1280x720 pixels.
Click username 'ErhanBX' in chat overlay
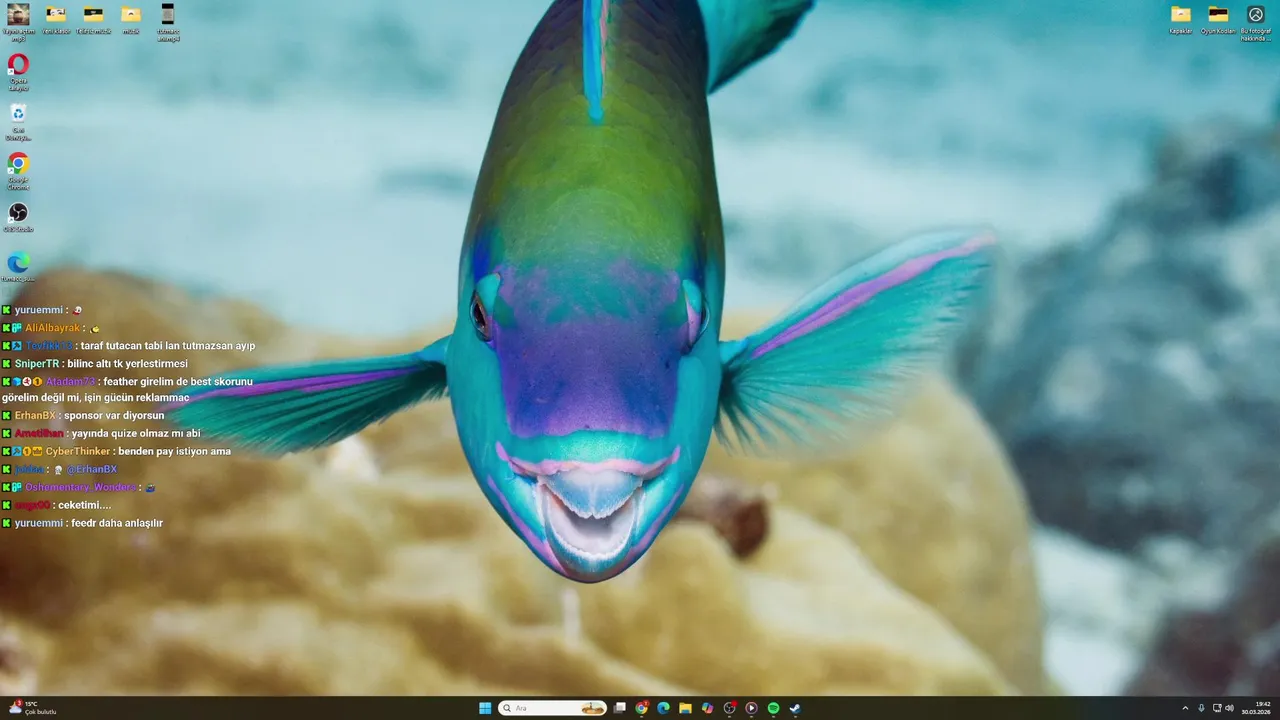[x=35, y=416]
